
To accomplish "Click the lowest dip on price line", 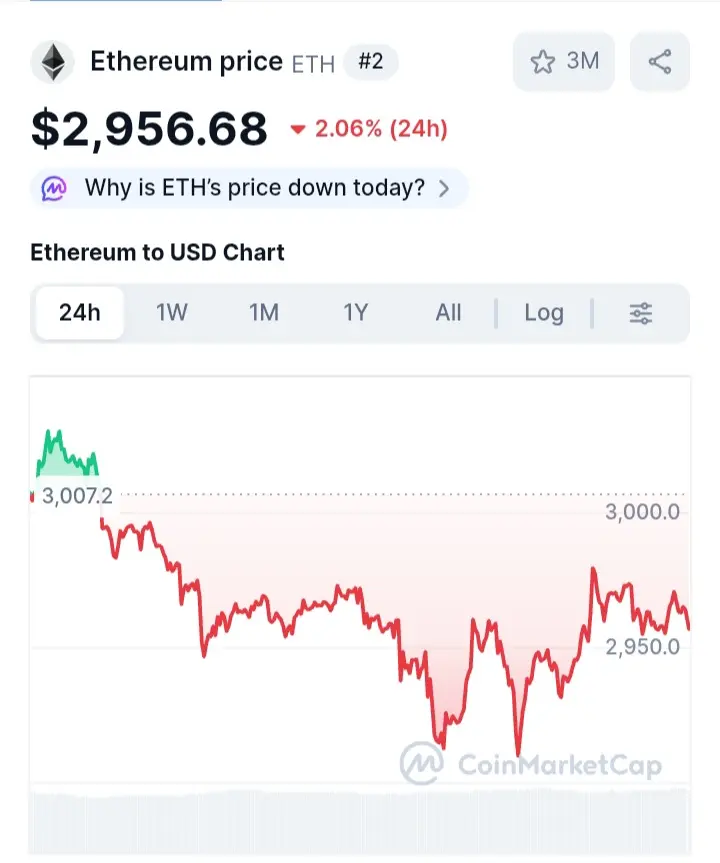I will coord(518,753).
